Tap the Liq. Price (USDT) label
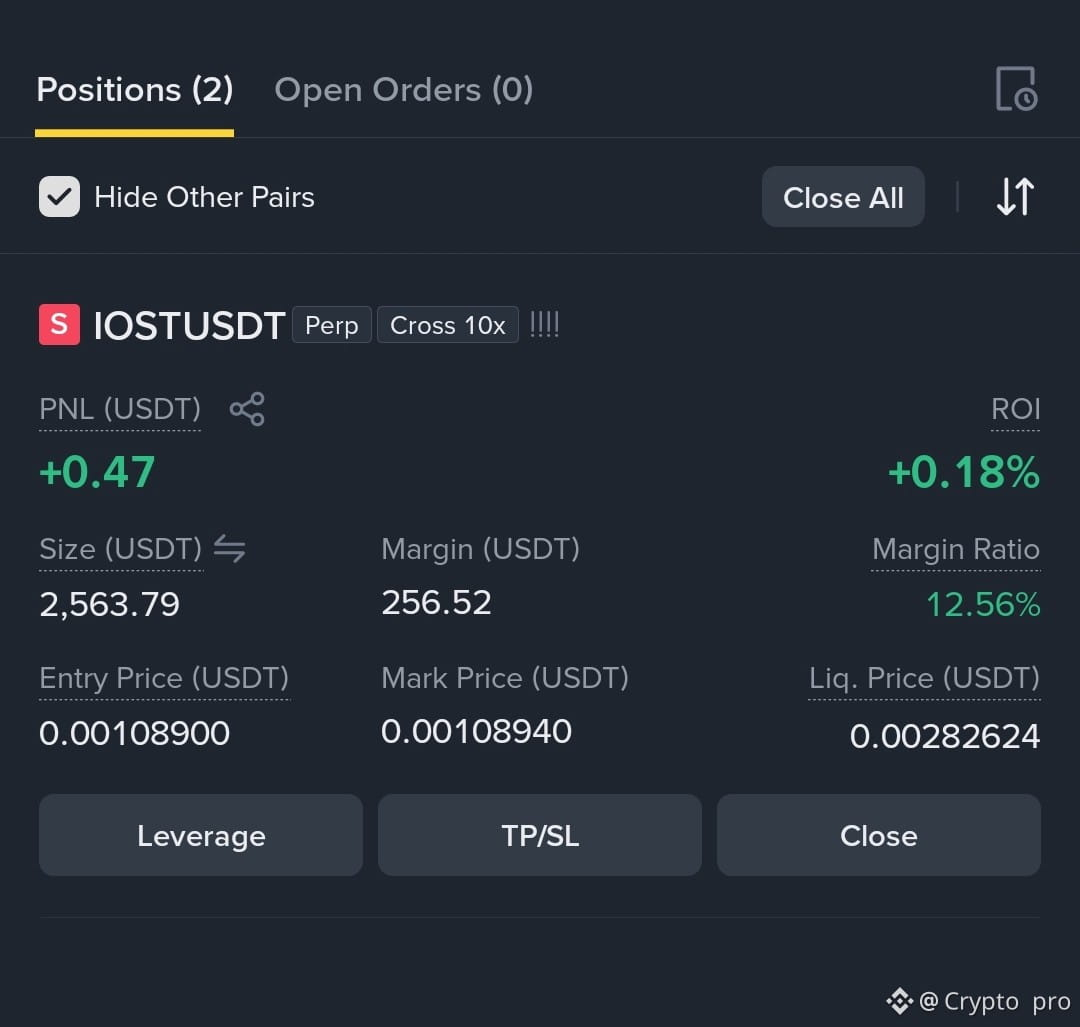 pyautogui.click(x=924, y=678)
